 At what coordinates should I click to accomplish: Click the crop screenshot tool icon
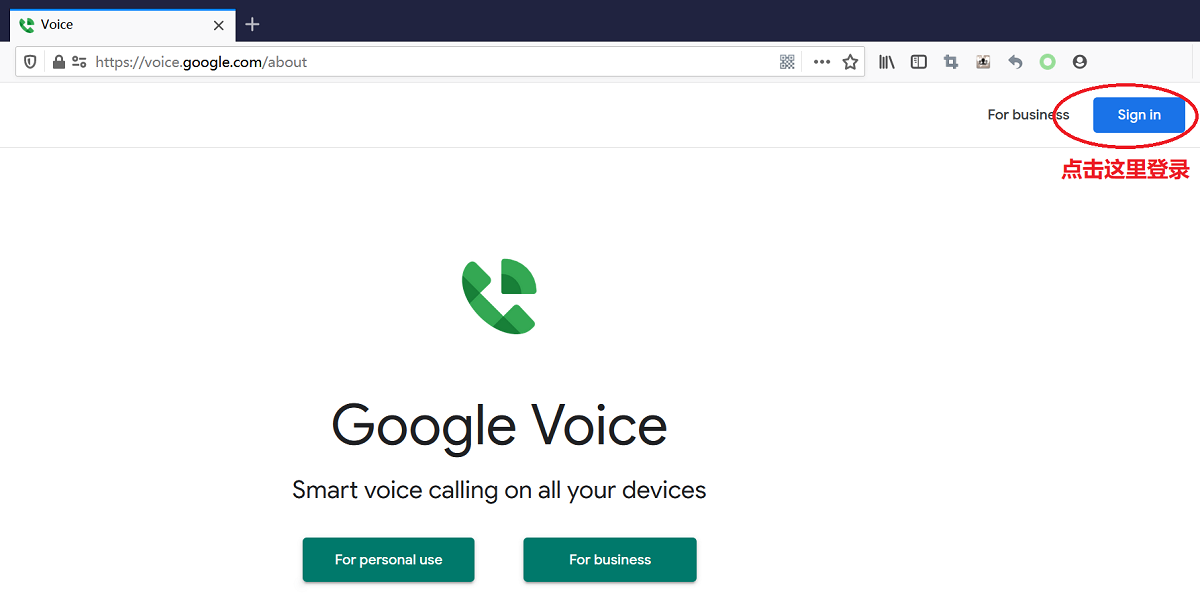[951, 62]
